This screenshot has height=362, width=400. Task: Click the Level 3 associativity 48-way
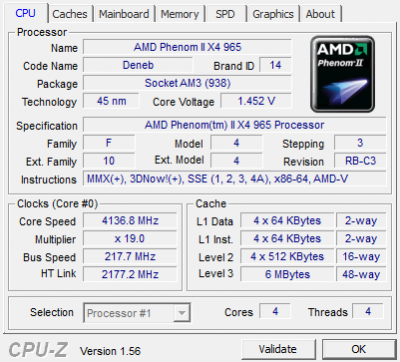tap(361, 274)
